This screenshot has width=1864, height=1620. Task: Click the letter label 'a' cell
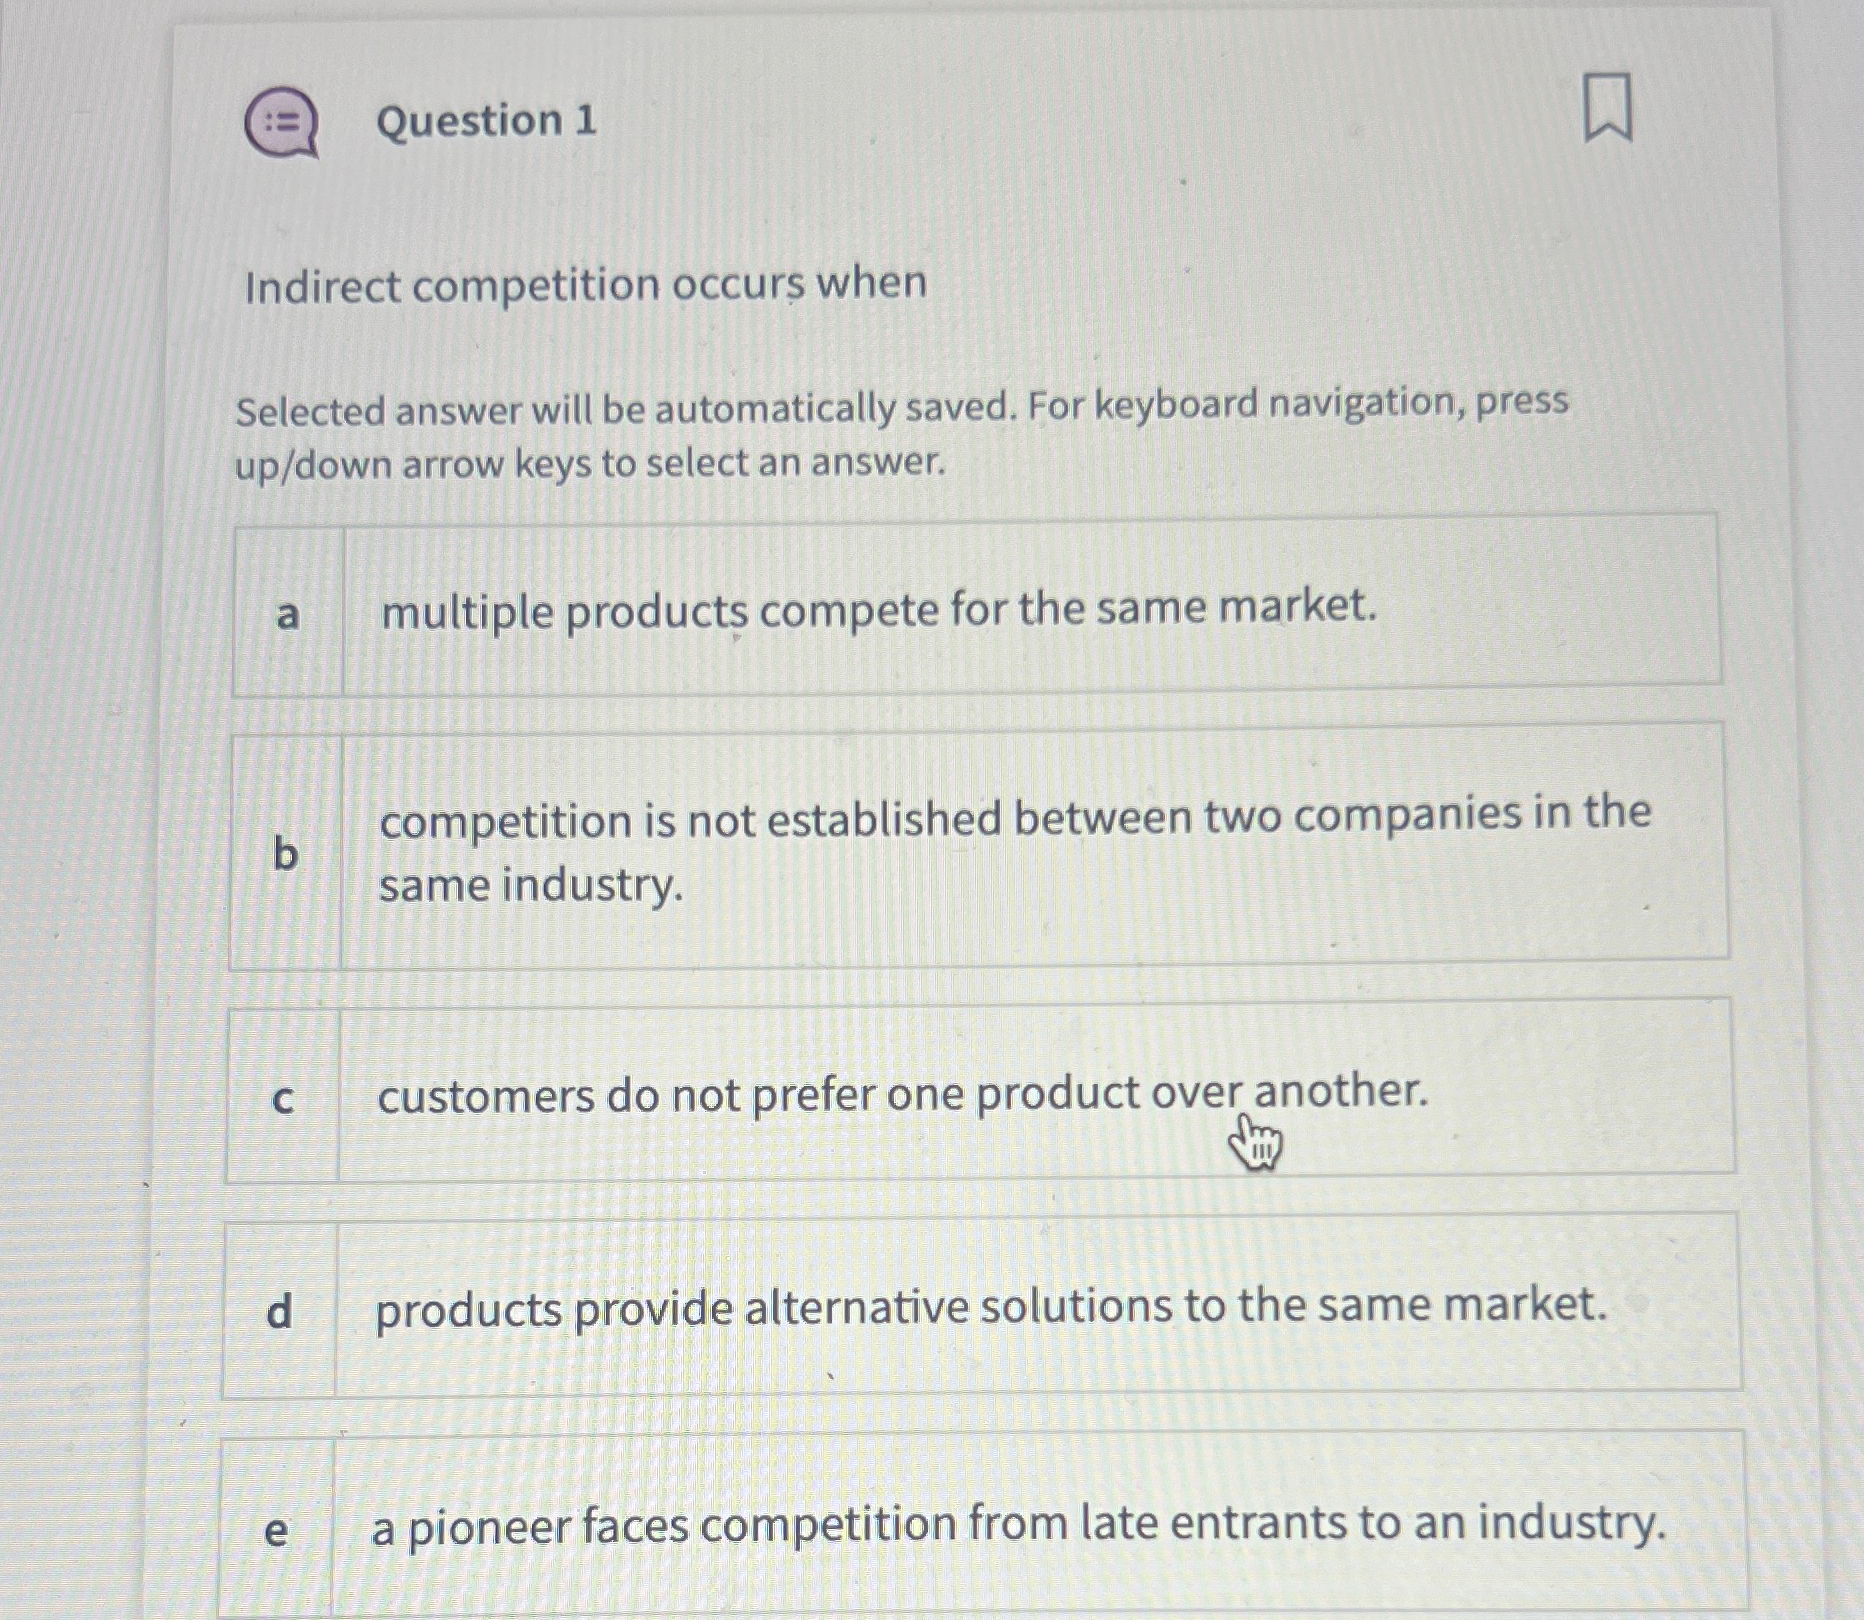[286, 611]
